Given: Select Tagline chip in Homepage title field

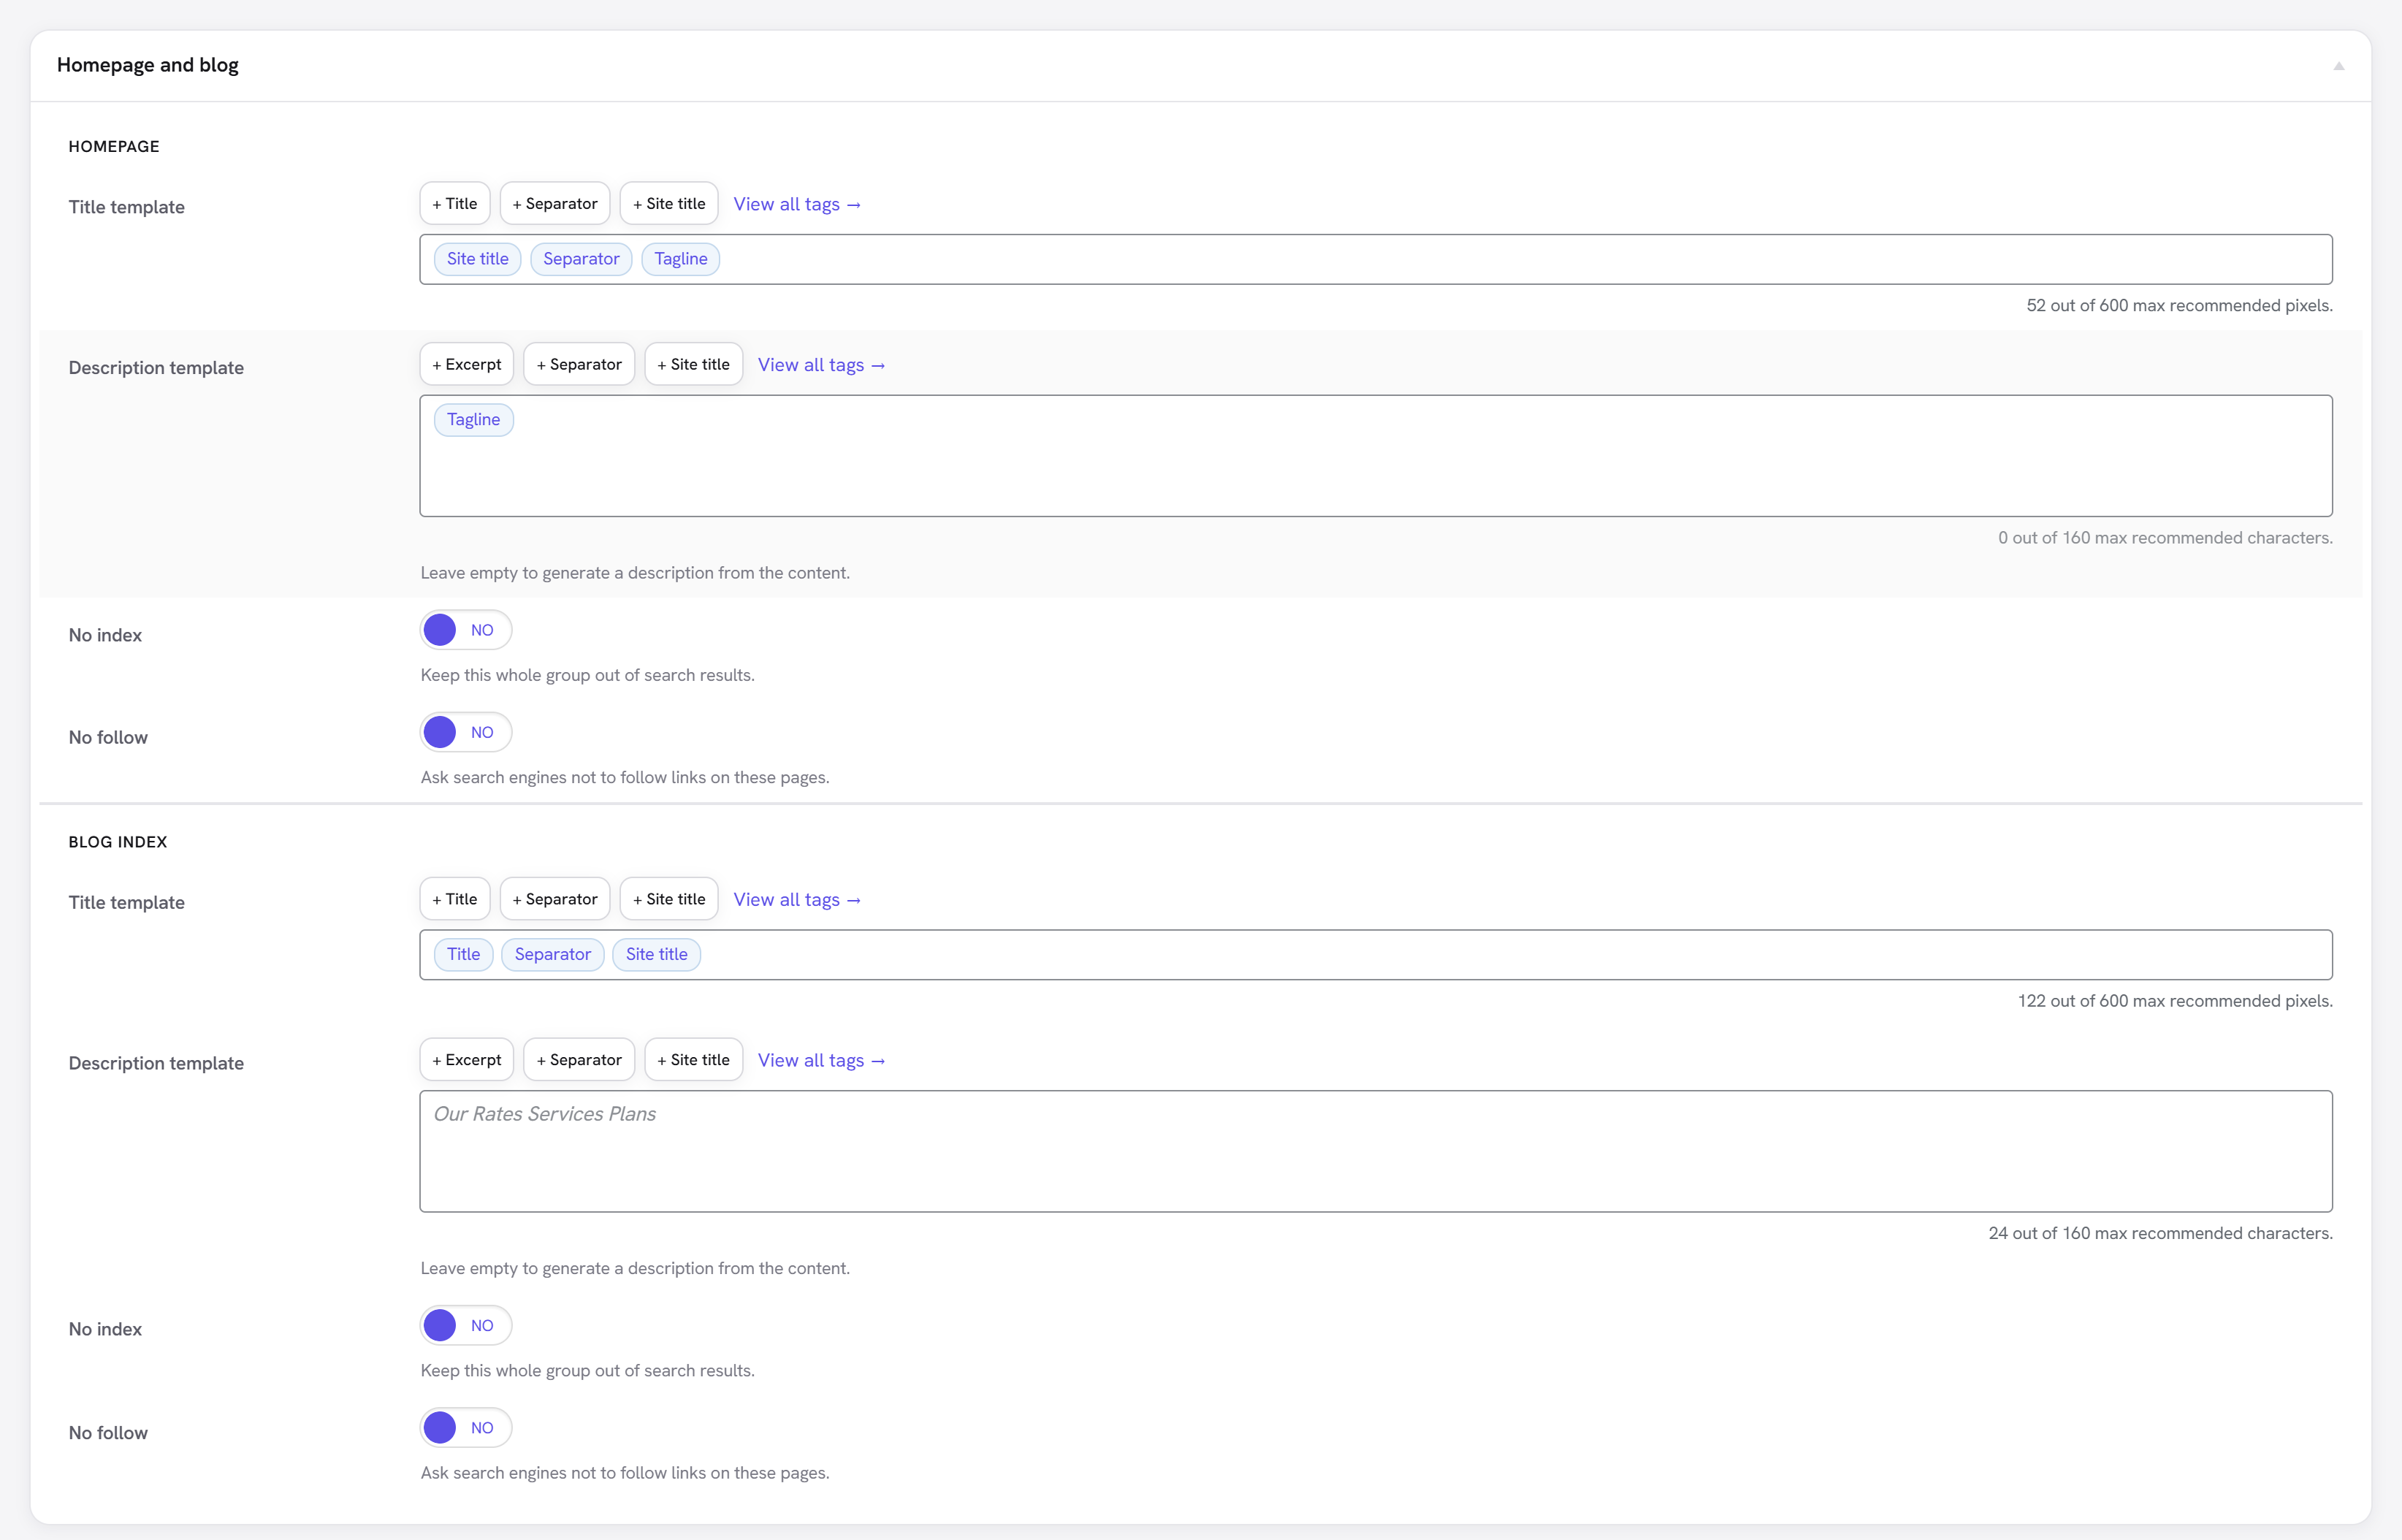Looking at the screenshot, I should pos(681,259).
